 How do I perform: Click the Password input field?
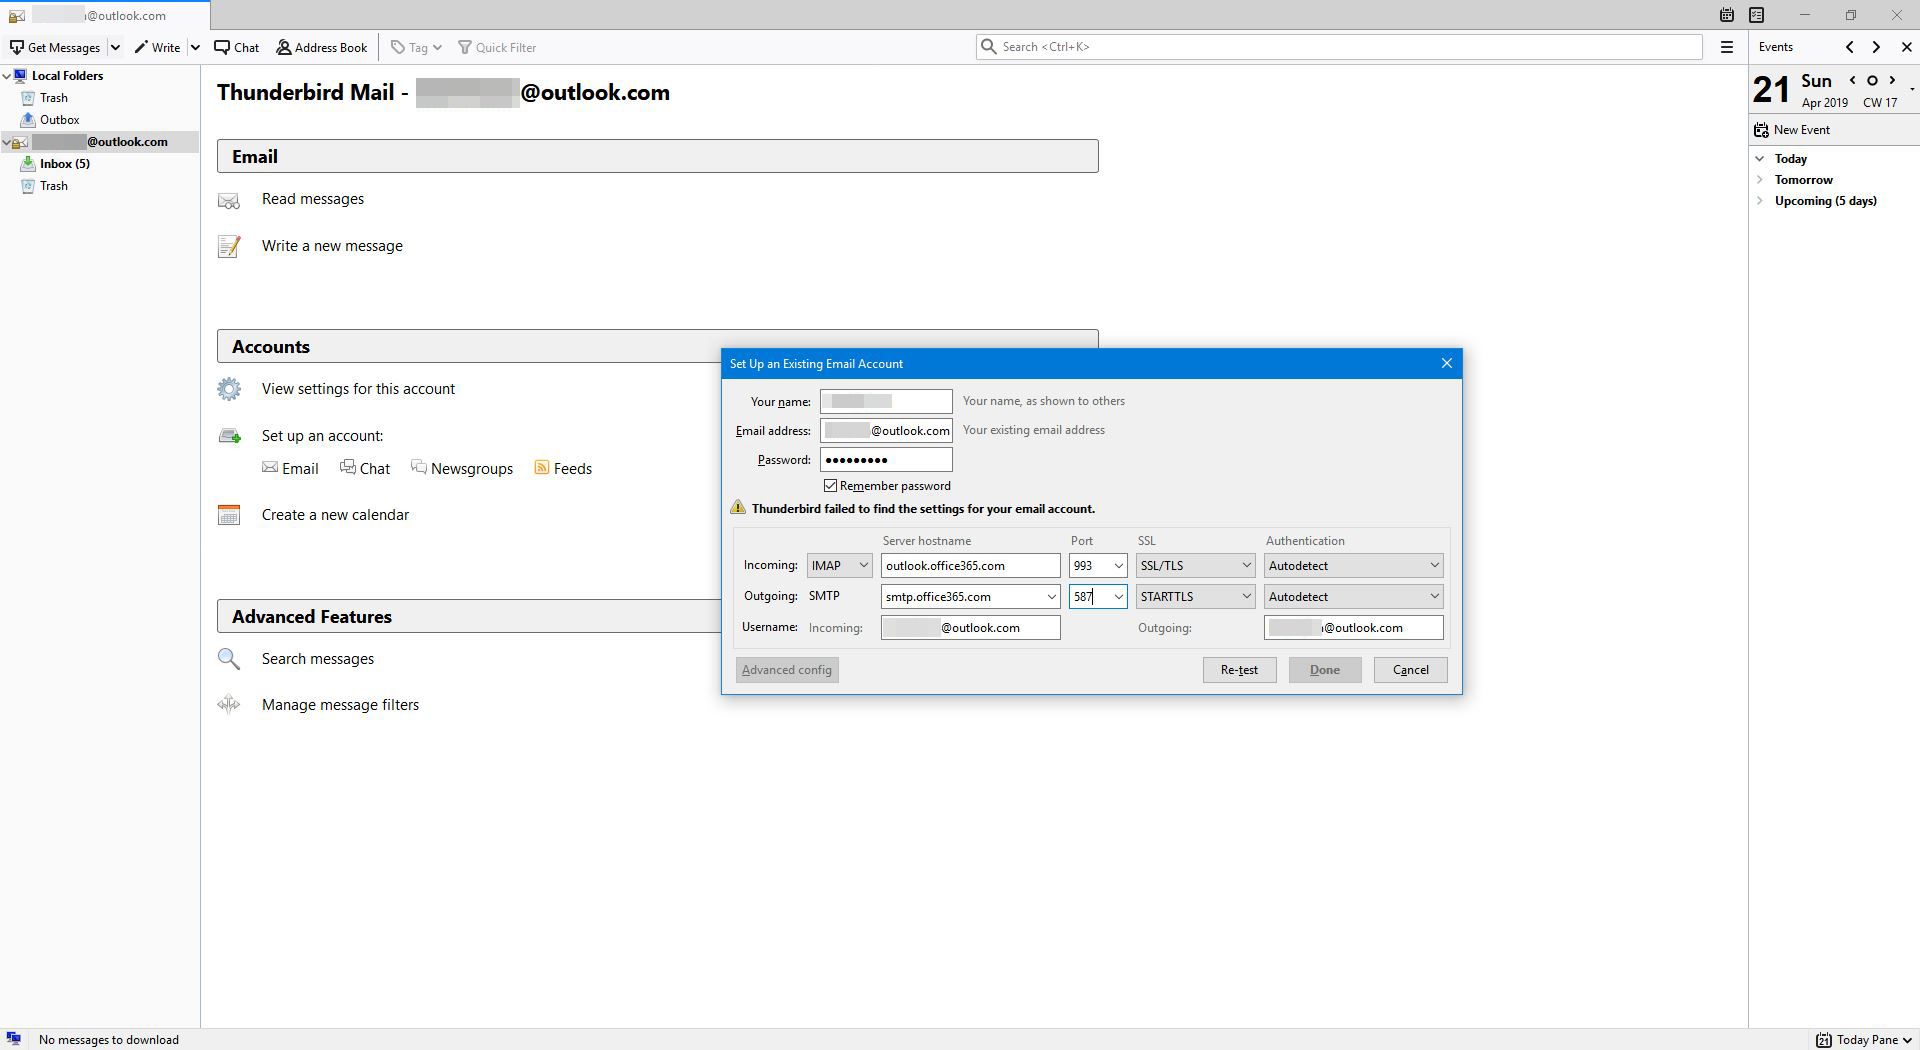886,460
